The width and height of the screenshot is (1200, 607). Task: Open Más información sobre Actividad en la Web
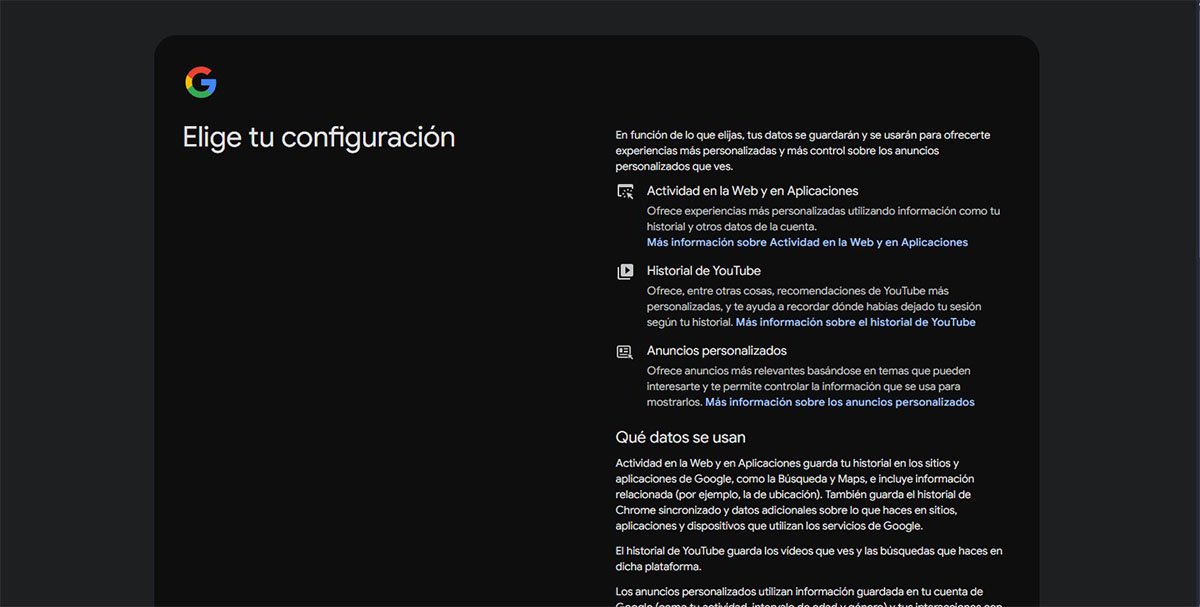[x=808, y=242]
